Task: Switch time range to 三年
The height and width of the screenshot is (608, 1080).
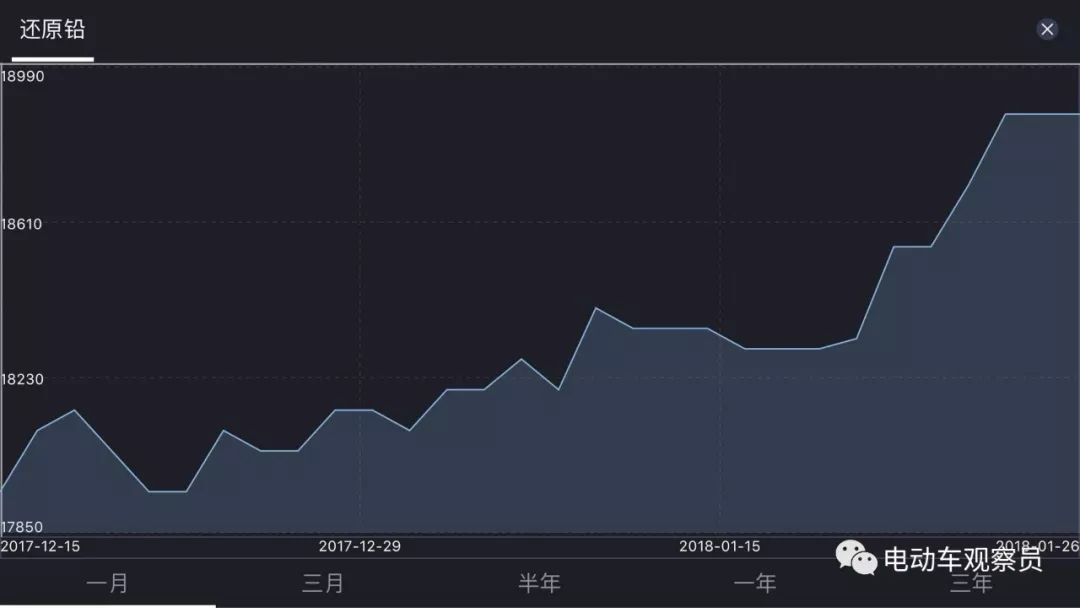Action: click(x=971, y=583)
